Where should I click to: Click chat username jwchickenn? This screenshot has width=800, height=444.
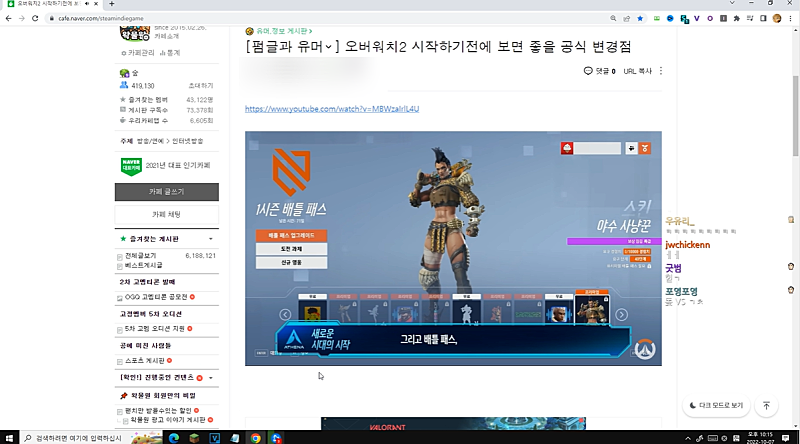coord(687,245)
